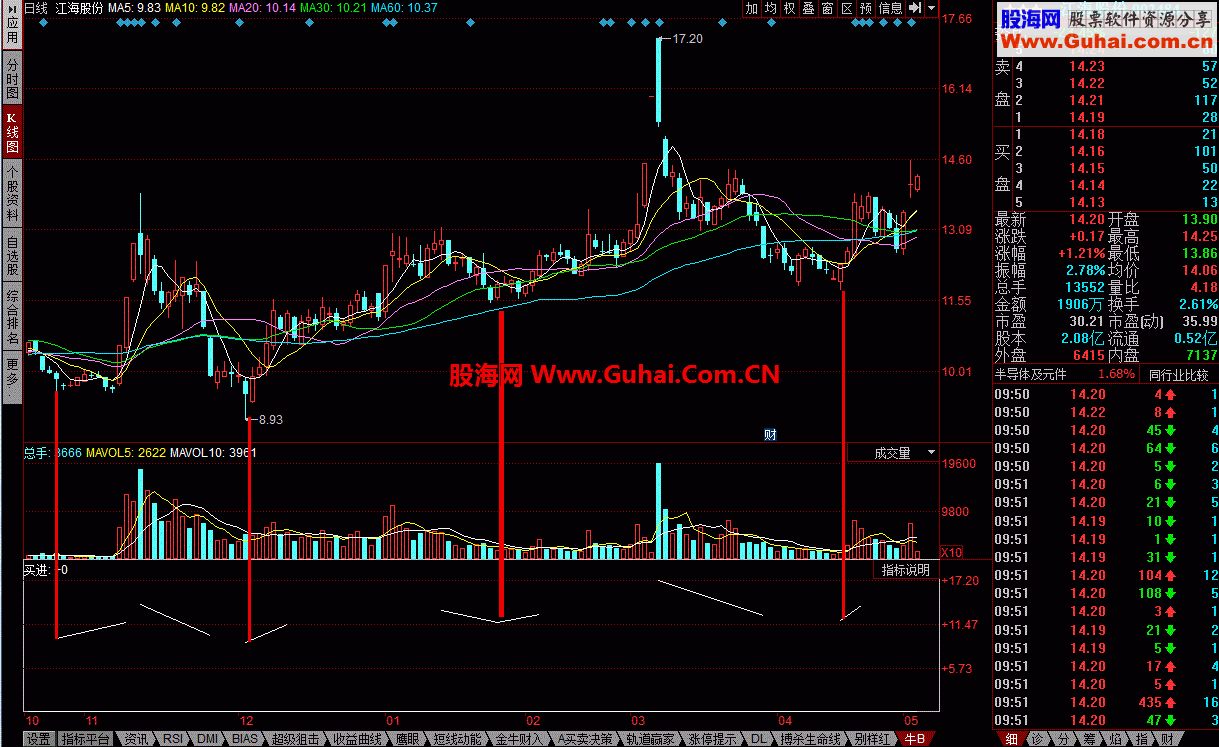Click the MAVOL10: 3961 label

pyautogui.click(x=213, y=453)
